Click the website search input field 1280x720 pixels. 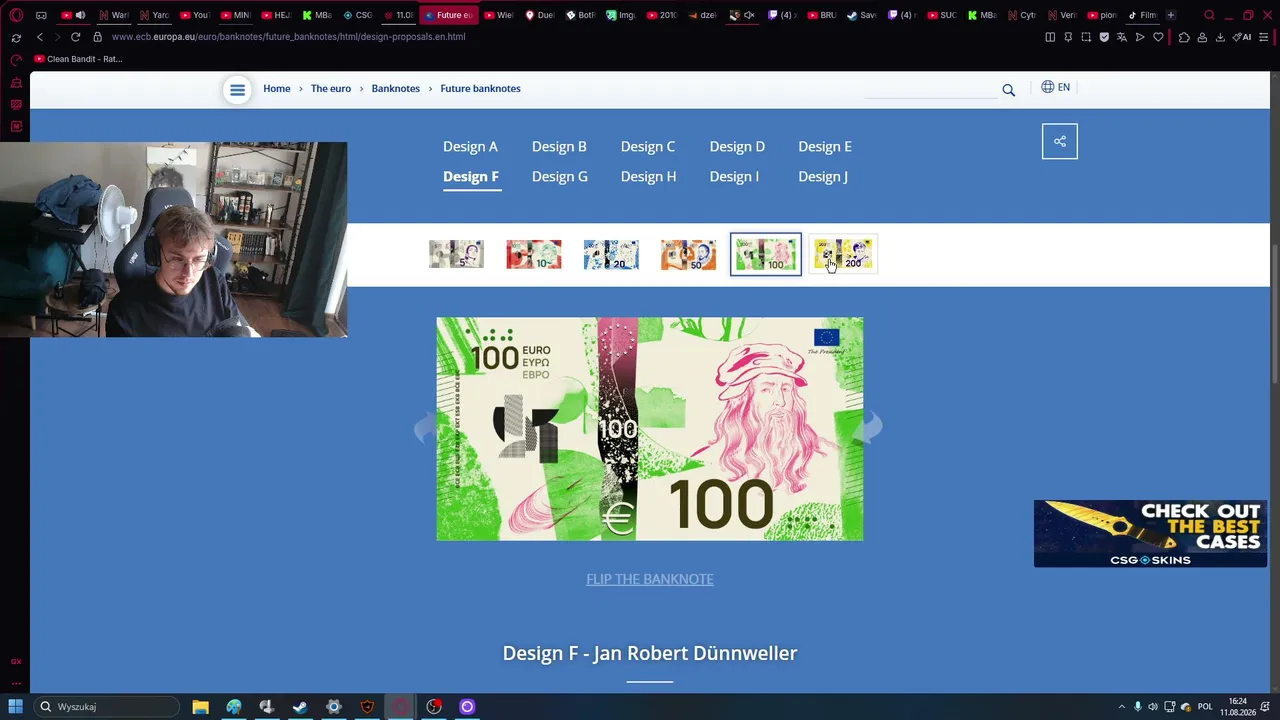point(930,89)
